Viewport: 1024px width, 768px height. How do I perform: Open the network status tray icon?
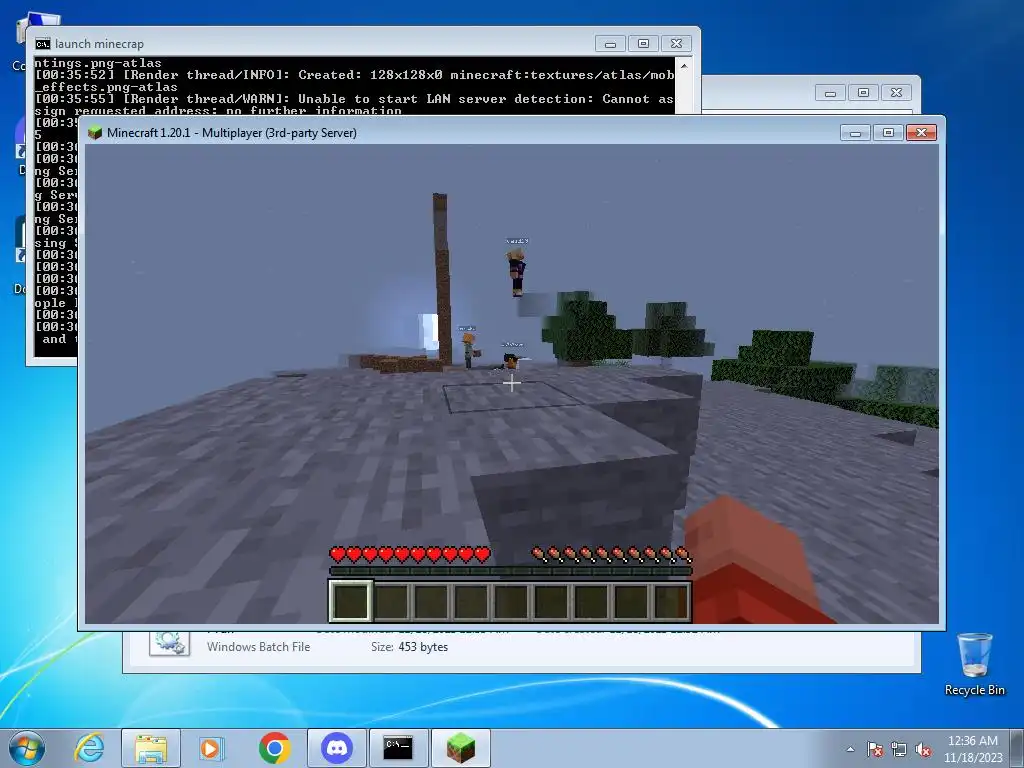(899, 749)
